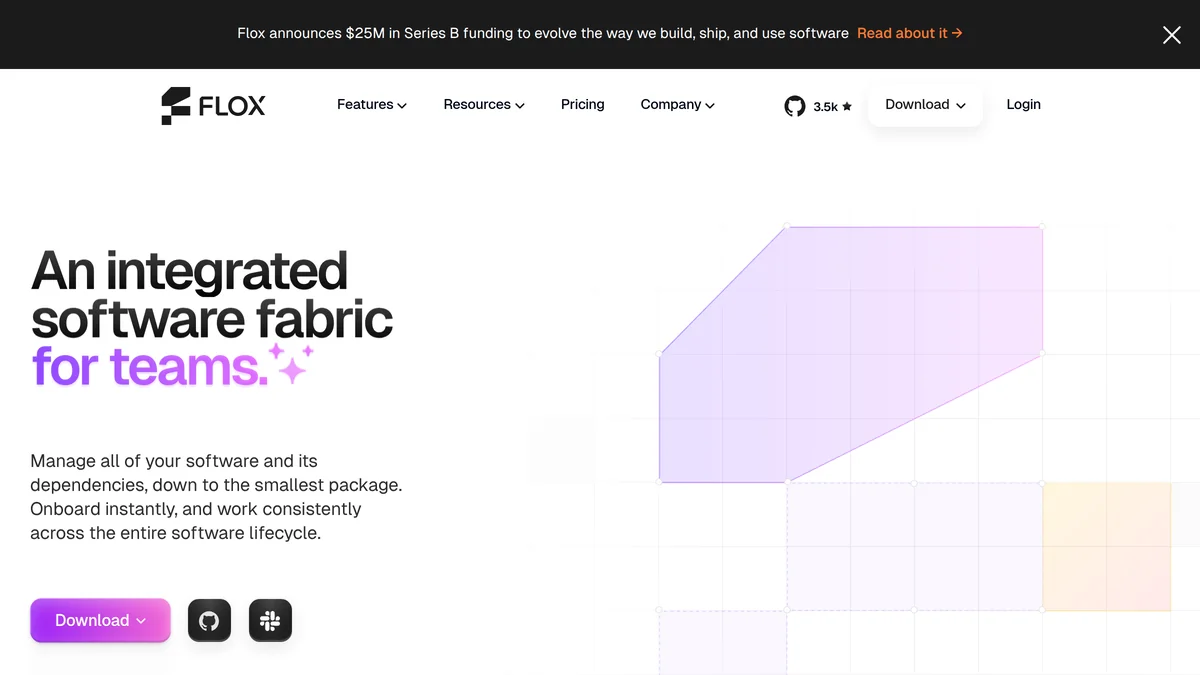
Task: Expand the Company dropdown in navbar
Action: click(x=677, y=104)
